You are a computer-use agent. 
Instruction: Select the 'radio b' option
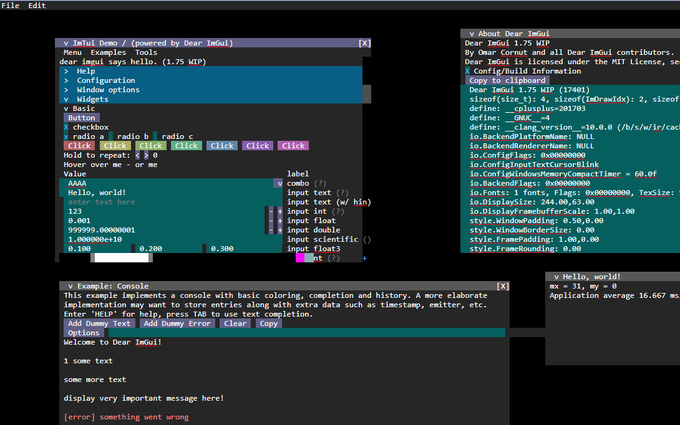[111, 137]
